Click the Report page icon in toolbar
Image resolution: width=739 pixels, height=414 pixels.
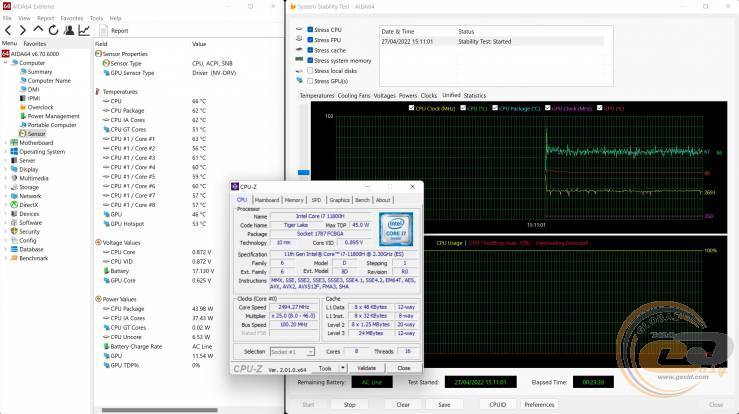pyautogui.click(x=103, y=31)
